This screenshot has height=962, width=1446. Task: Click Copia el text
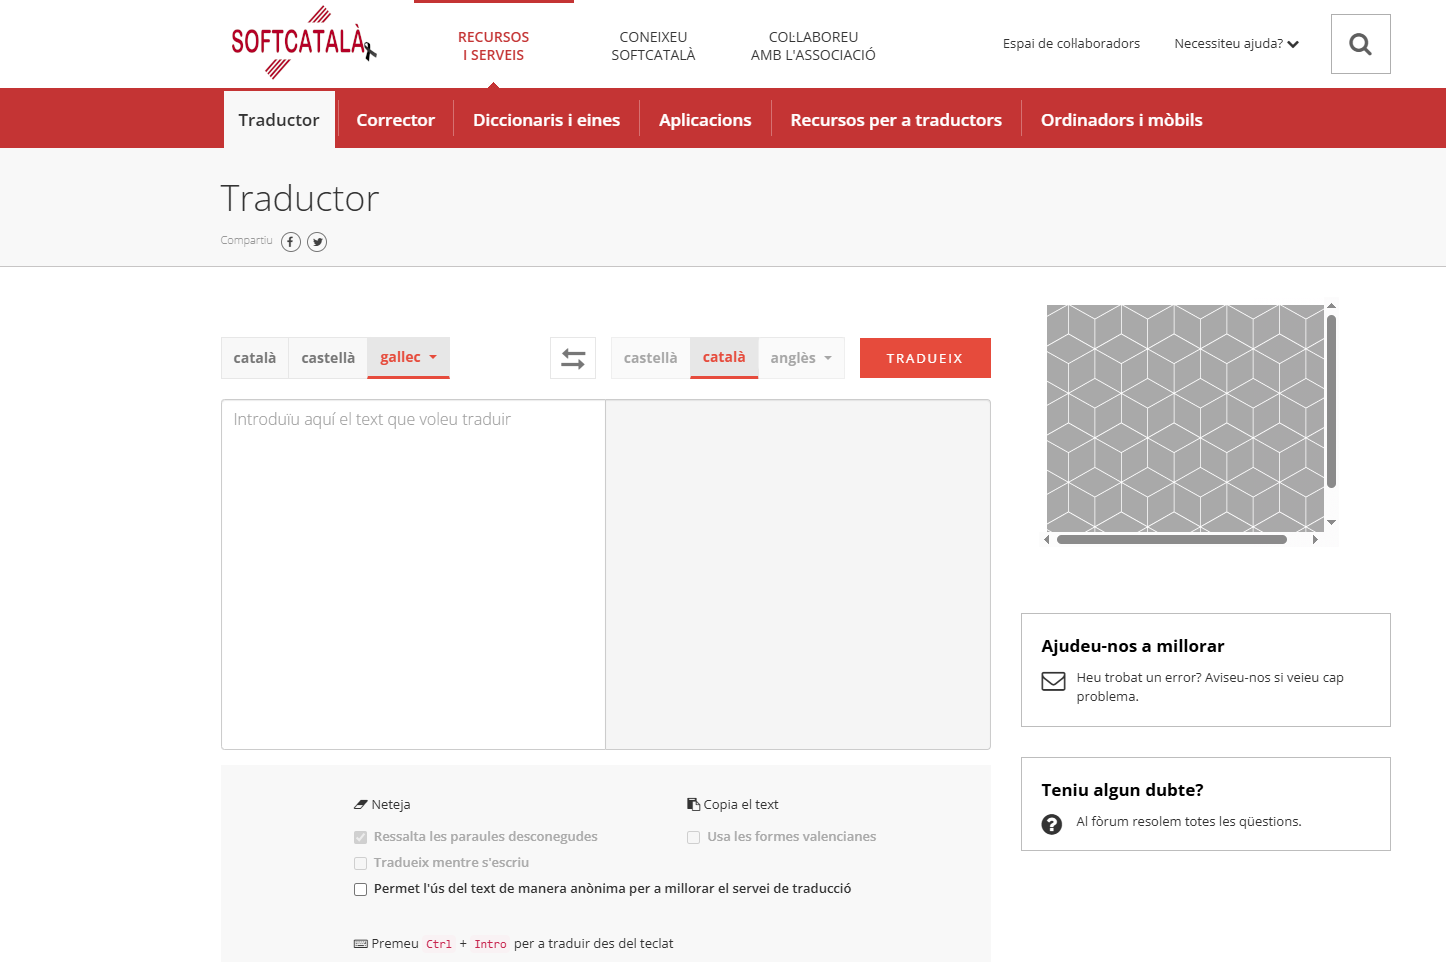(x=733, y=804)
